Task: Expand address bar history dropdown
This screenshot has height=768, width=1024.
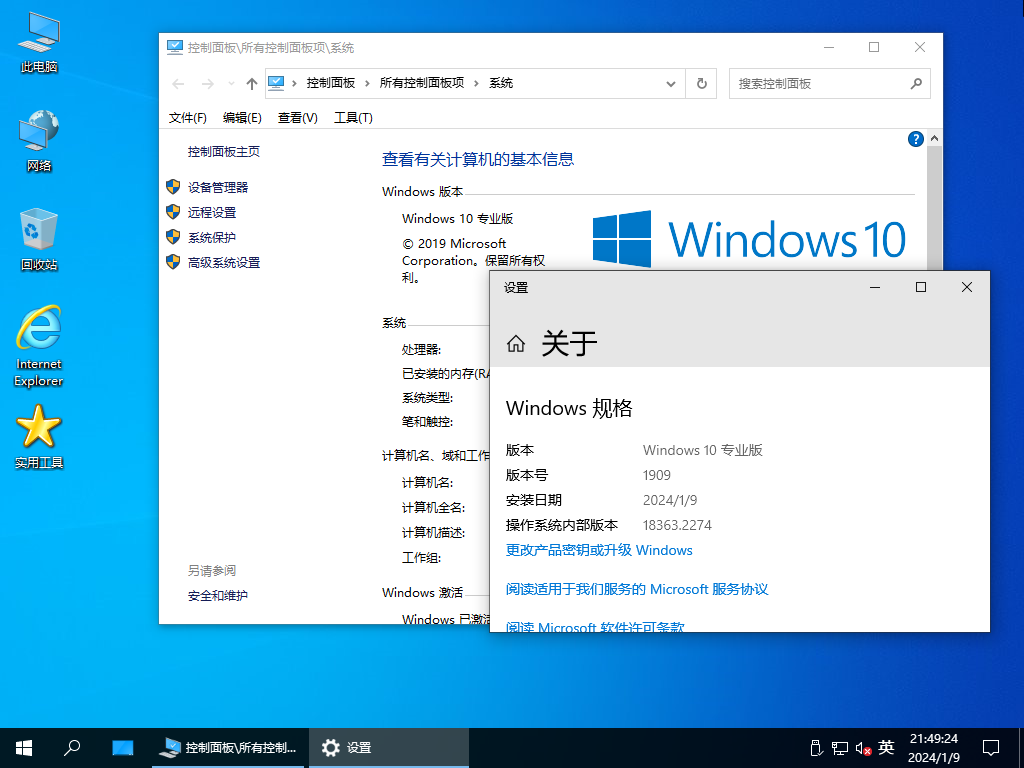Action: click(x=671, y=84)
